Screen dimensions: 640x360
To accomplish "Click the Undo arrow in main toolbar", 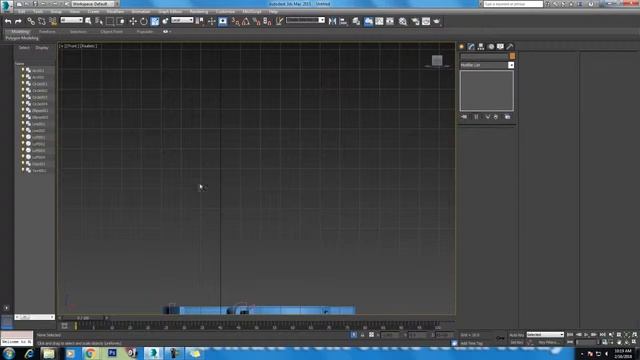I will click(8, 21).
